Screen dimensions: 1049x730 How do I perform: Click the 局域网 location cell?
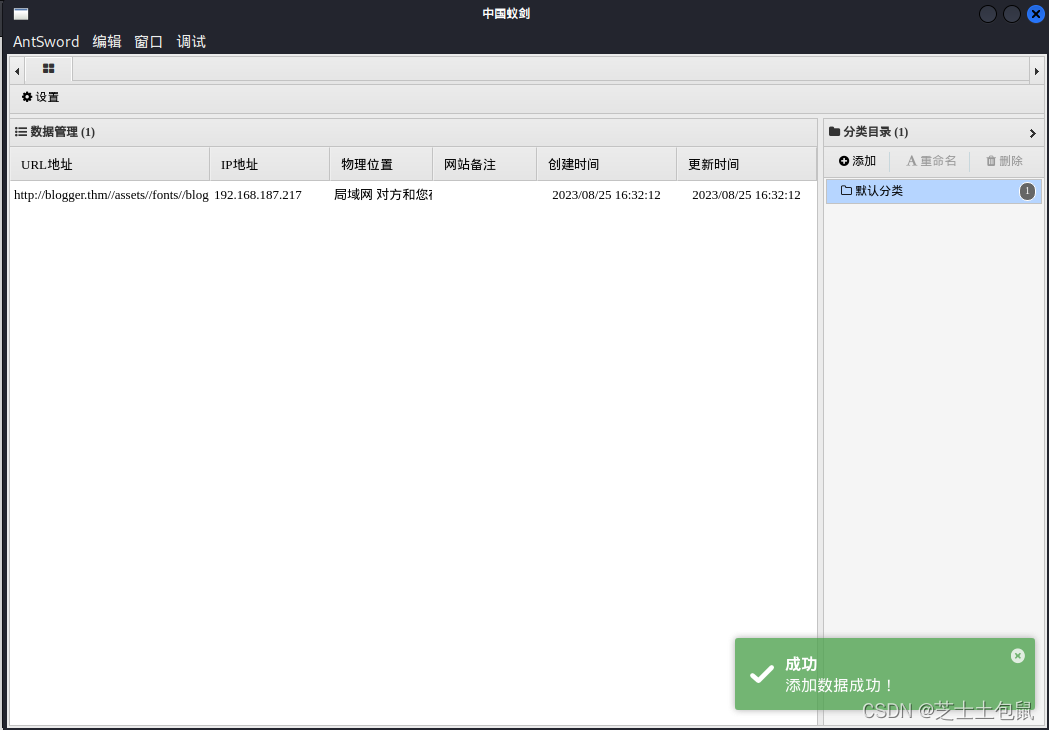383,195
